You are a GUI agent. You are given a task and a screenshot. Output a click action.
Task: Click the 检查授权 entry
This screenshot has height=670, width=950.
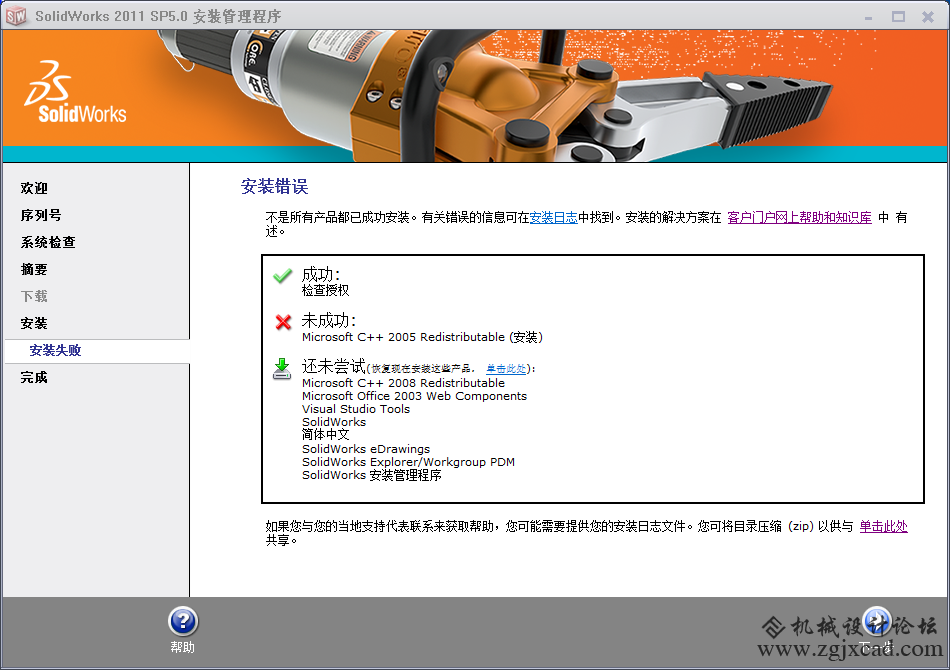point(325,290)
